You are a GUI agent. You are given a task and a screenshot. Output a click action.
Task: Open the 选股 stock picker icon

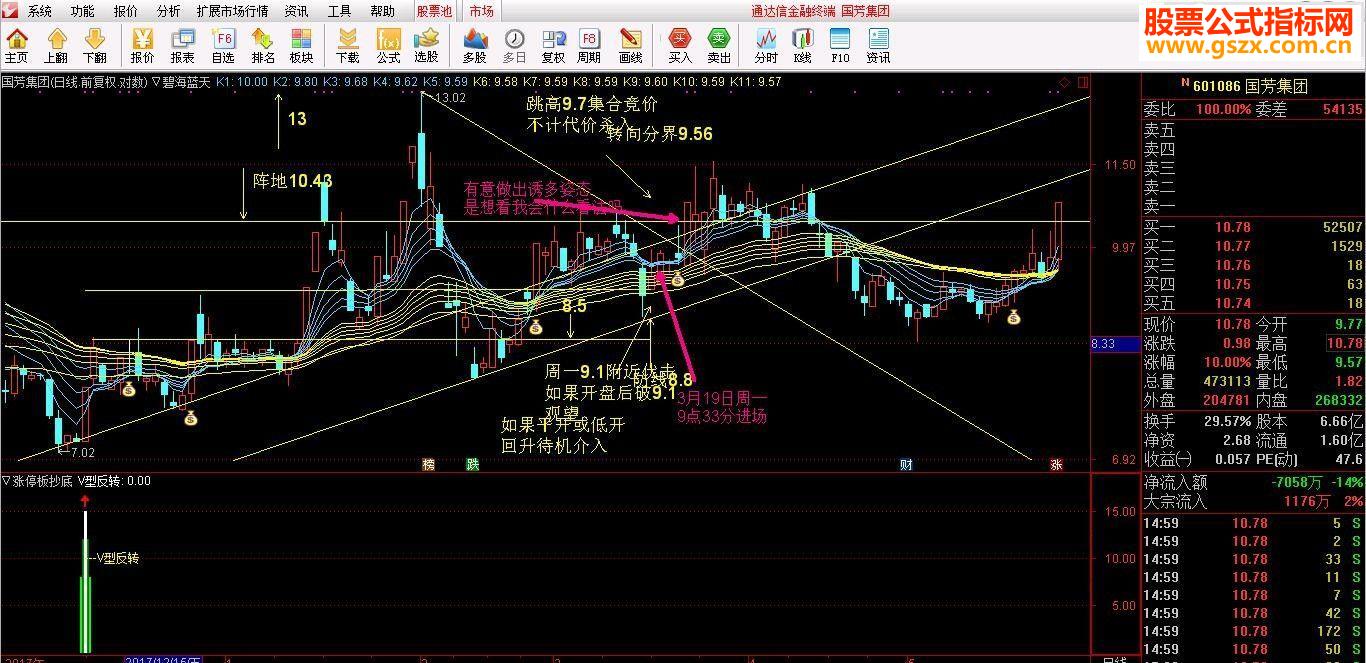pyautogui.click(x=427, y=46)
